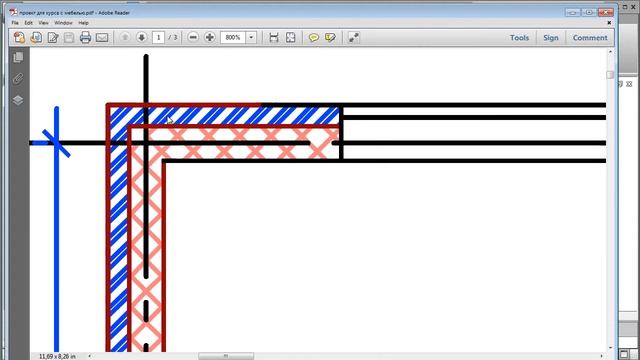Go to next page with the down arrow
Viewport: 640px width, 360px height.
point(141,38)
